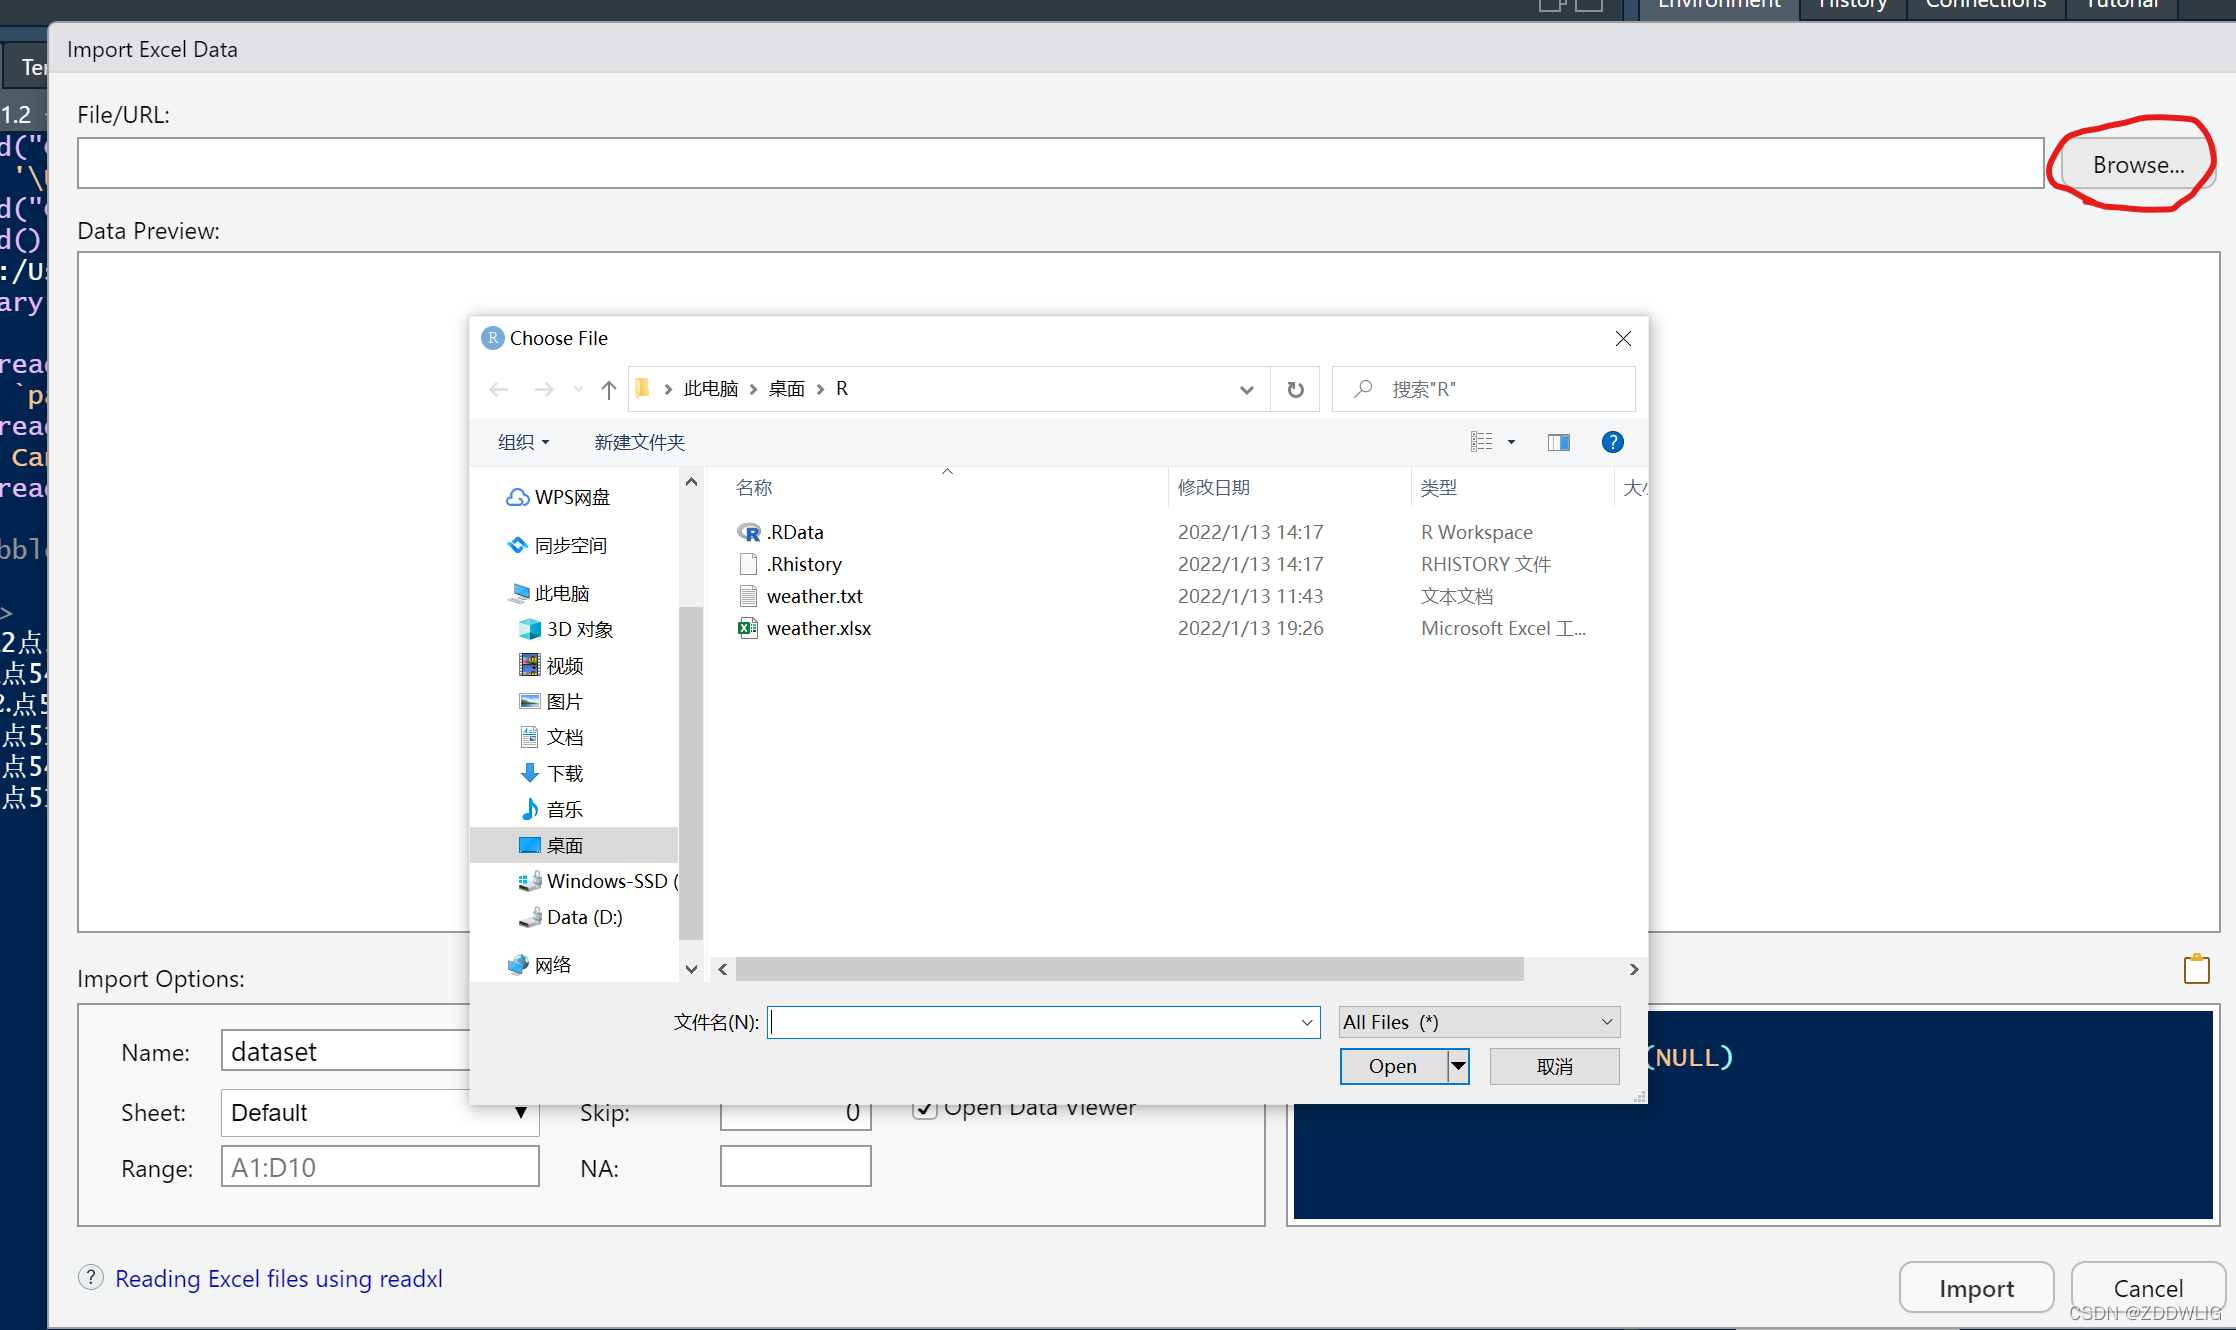Switch to the History tab
Viewport: 2236px width, 1330px height.
1852,6
